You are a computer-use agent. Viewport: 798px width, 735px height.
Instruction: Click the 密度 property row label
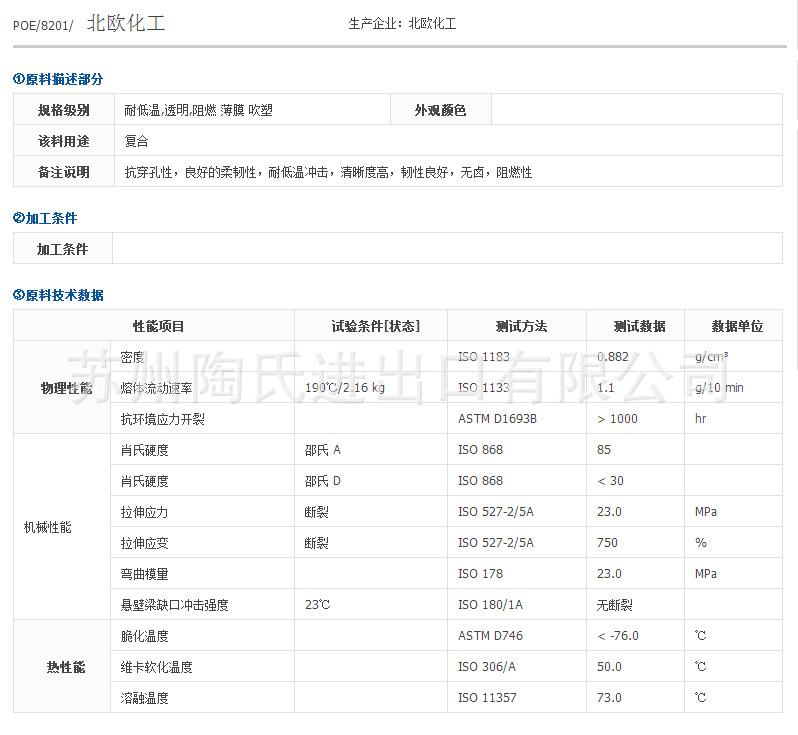pyautogui.click(x=132, y=357)
